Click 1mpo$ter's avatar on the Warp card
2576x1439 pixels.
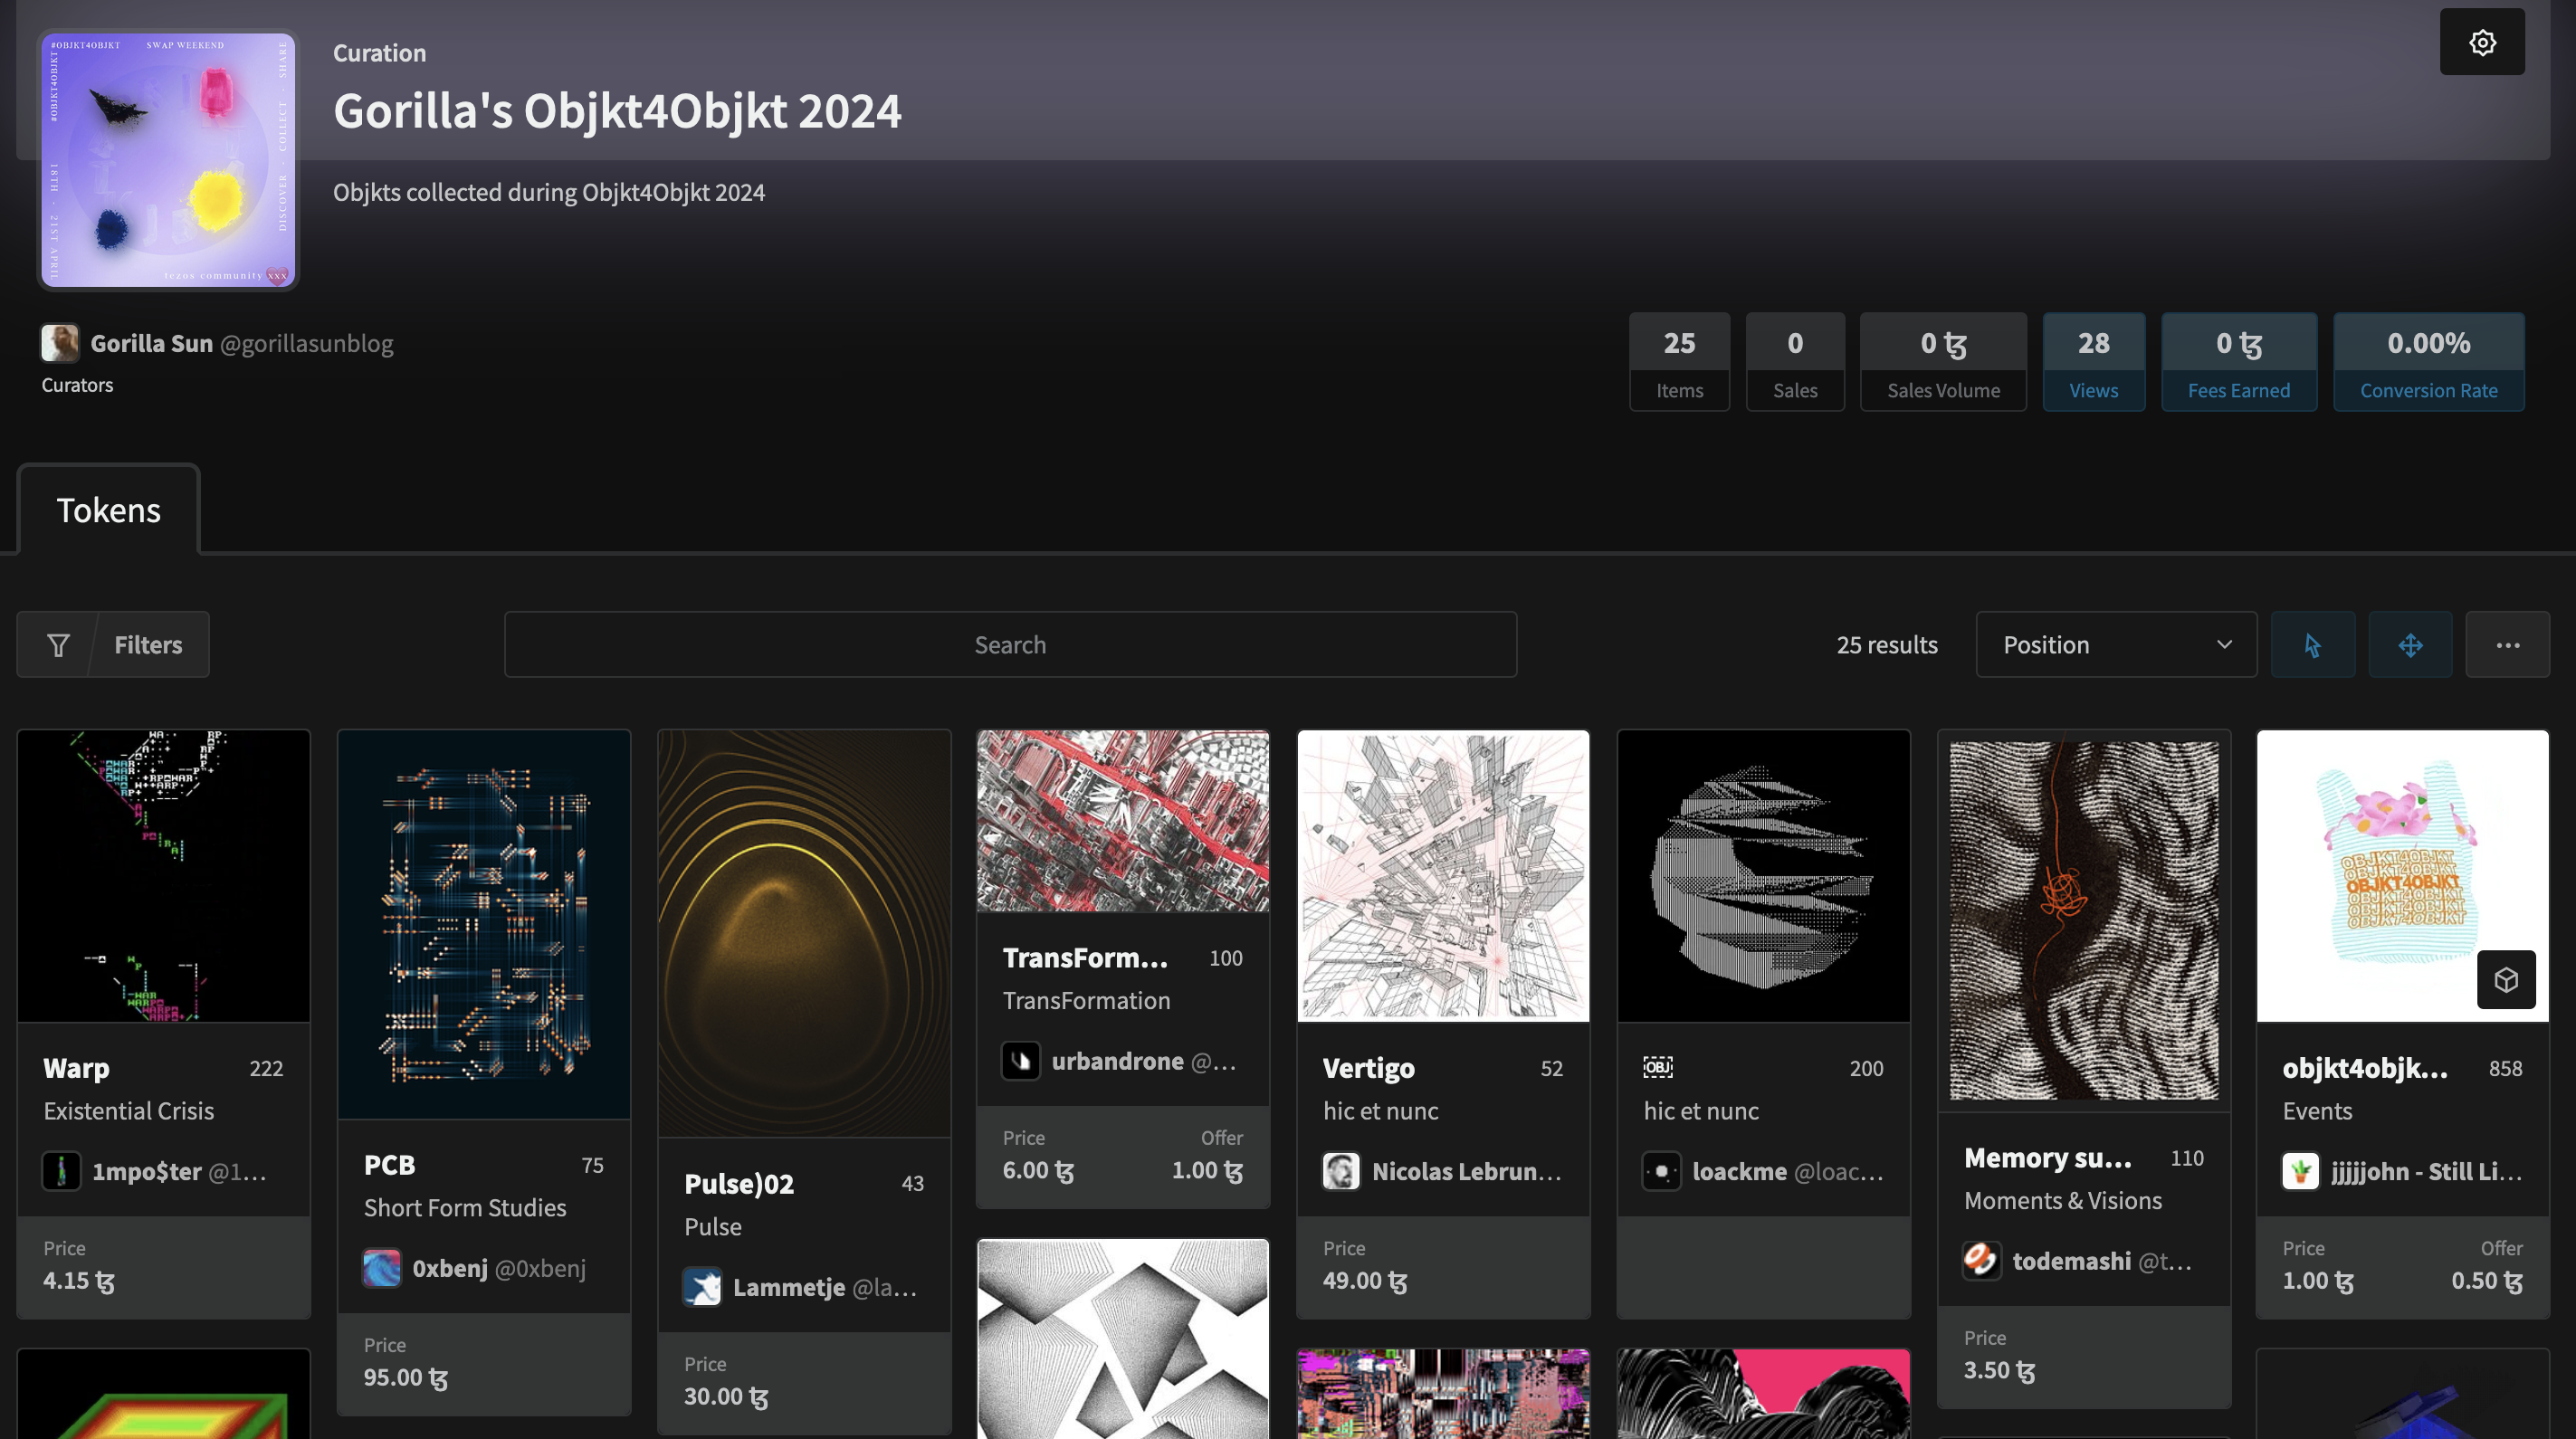coord(61,1171)
